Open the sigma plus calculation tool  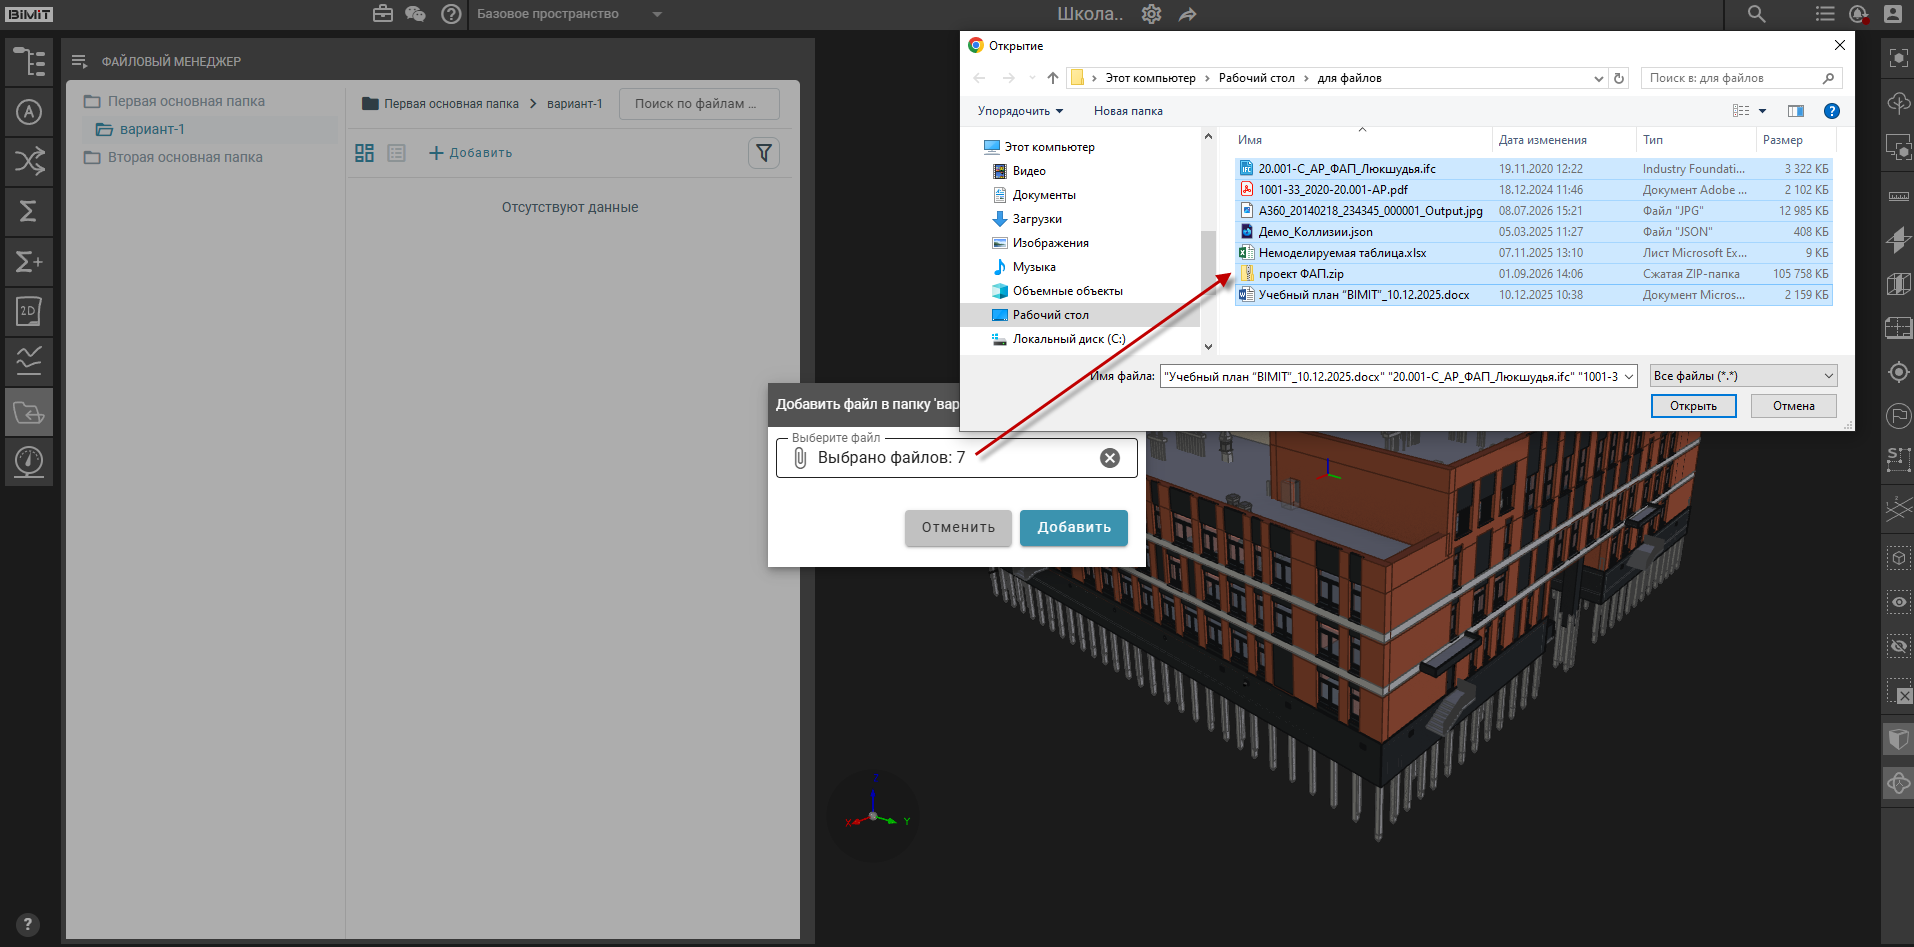[29, 262]
